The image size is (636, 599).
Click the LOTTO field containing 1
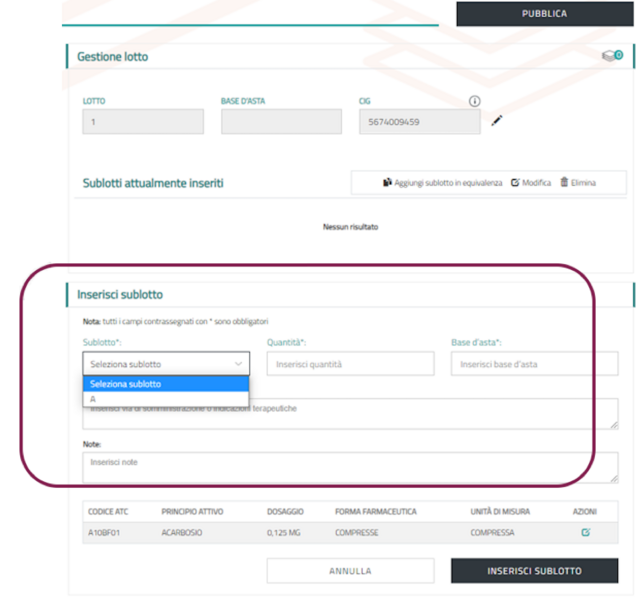(x=143, y=122)
